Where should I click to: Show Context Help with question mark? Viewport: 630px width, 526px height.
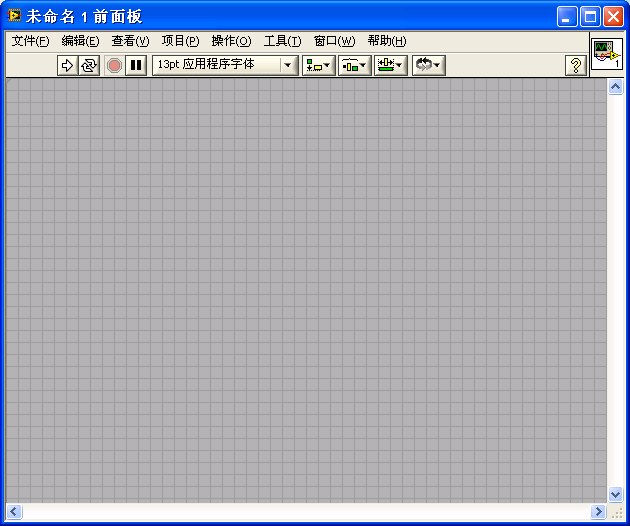(576, 65)
